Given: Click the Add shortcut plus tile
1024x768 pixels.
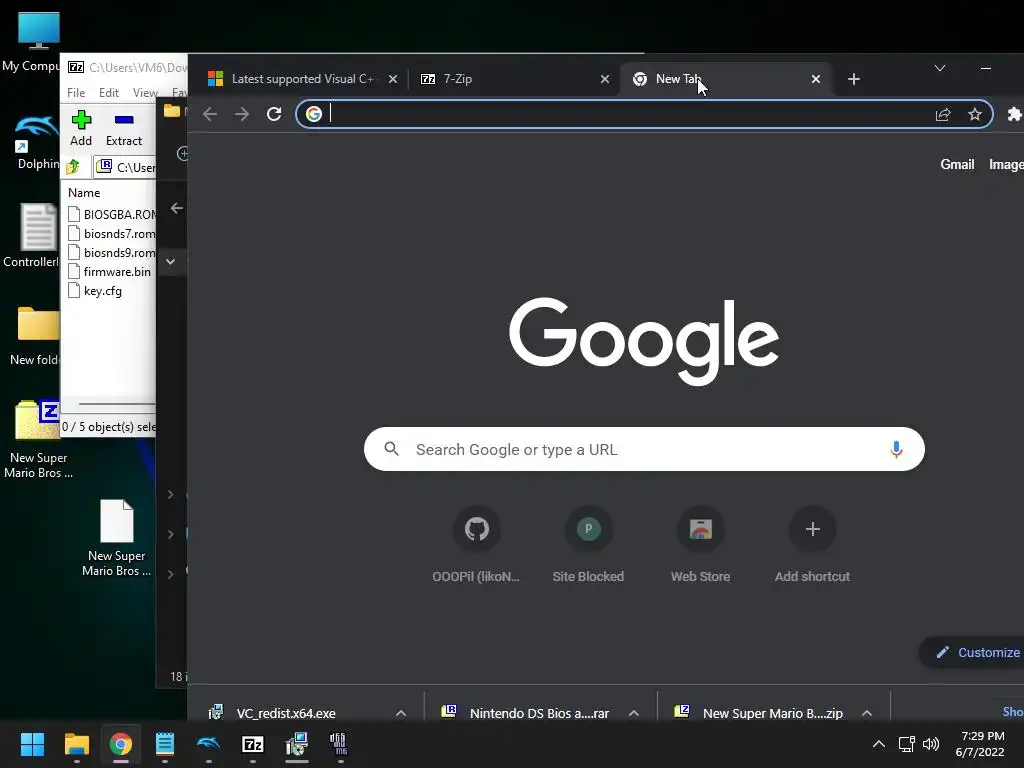Looking at the screenshot, I should 812,544.
